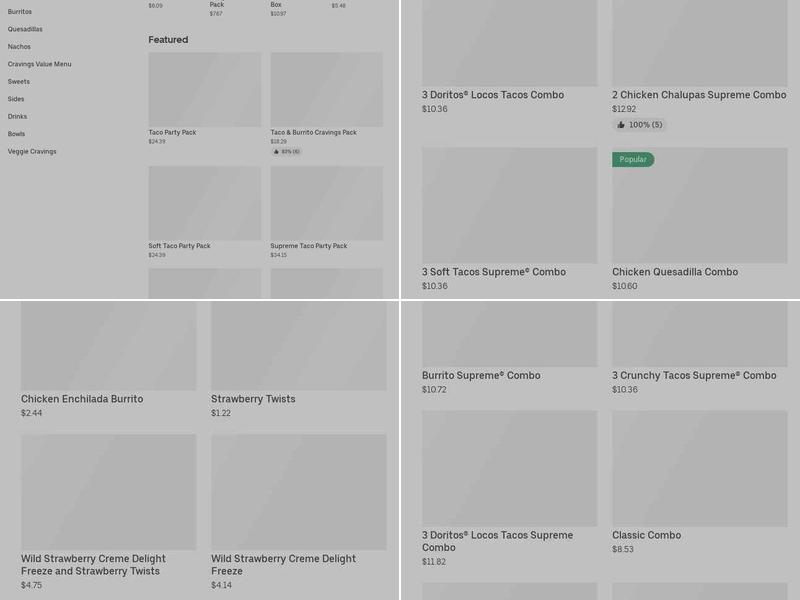Select the Drinks category

tap(17, 117)
